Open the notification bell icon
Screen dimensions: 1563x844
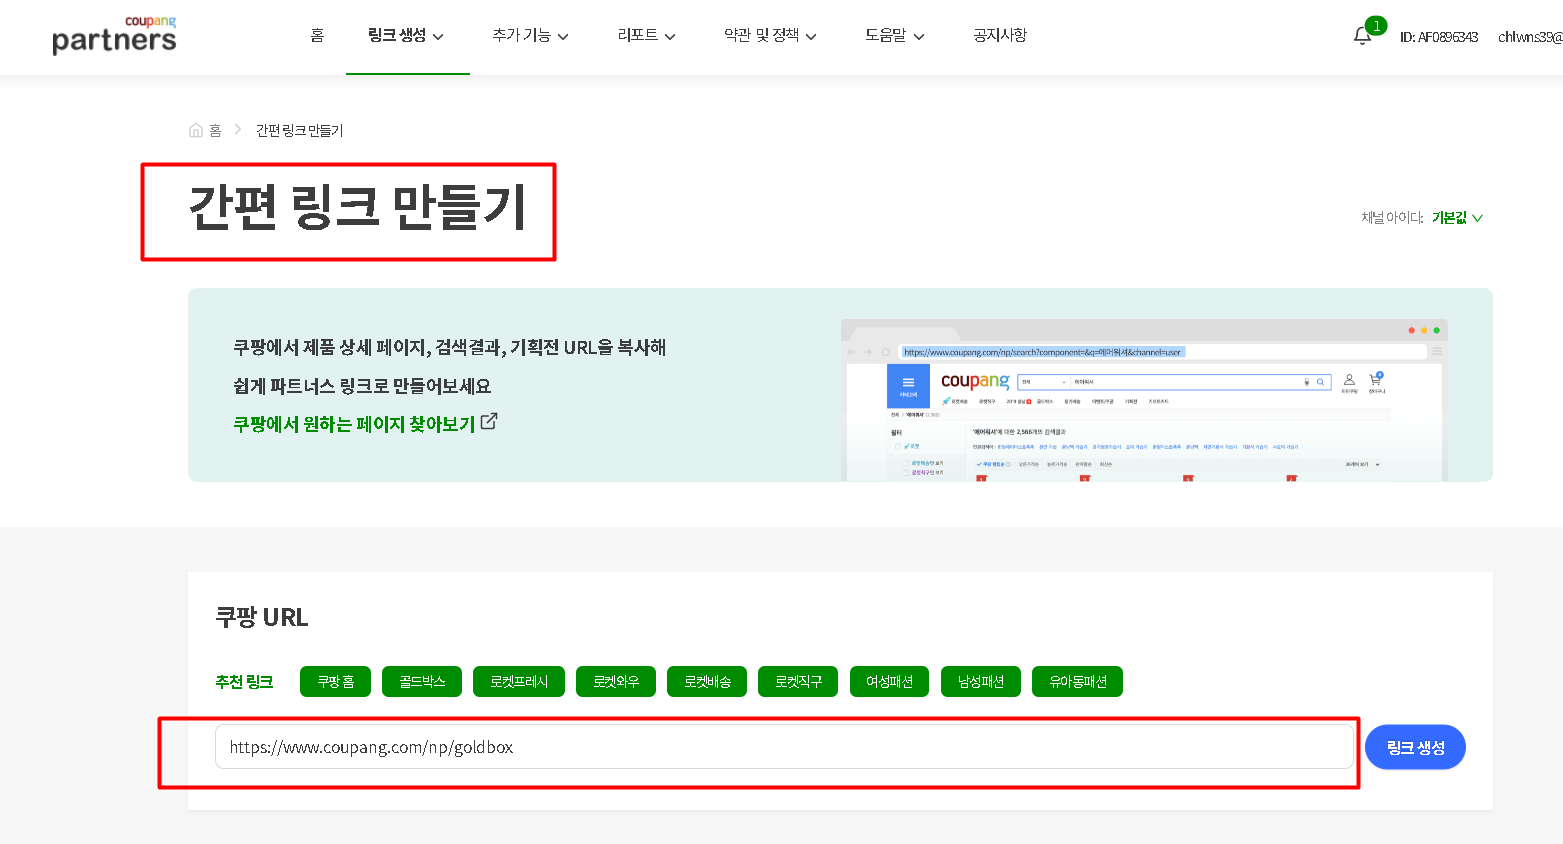click(x=1362, y=36)
